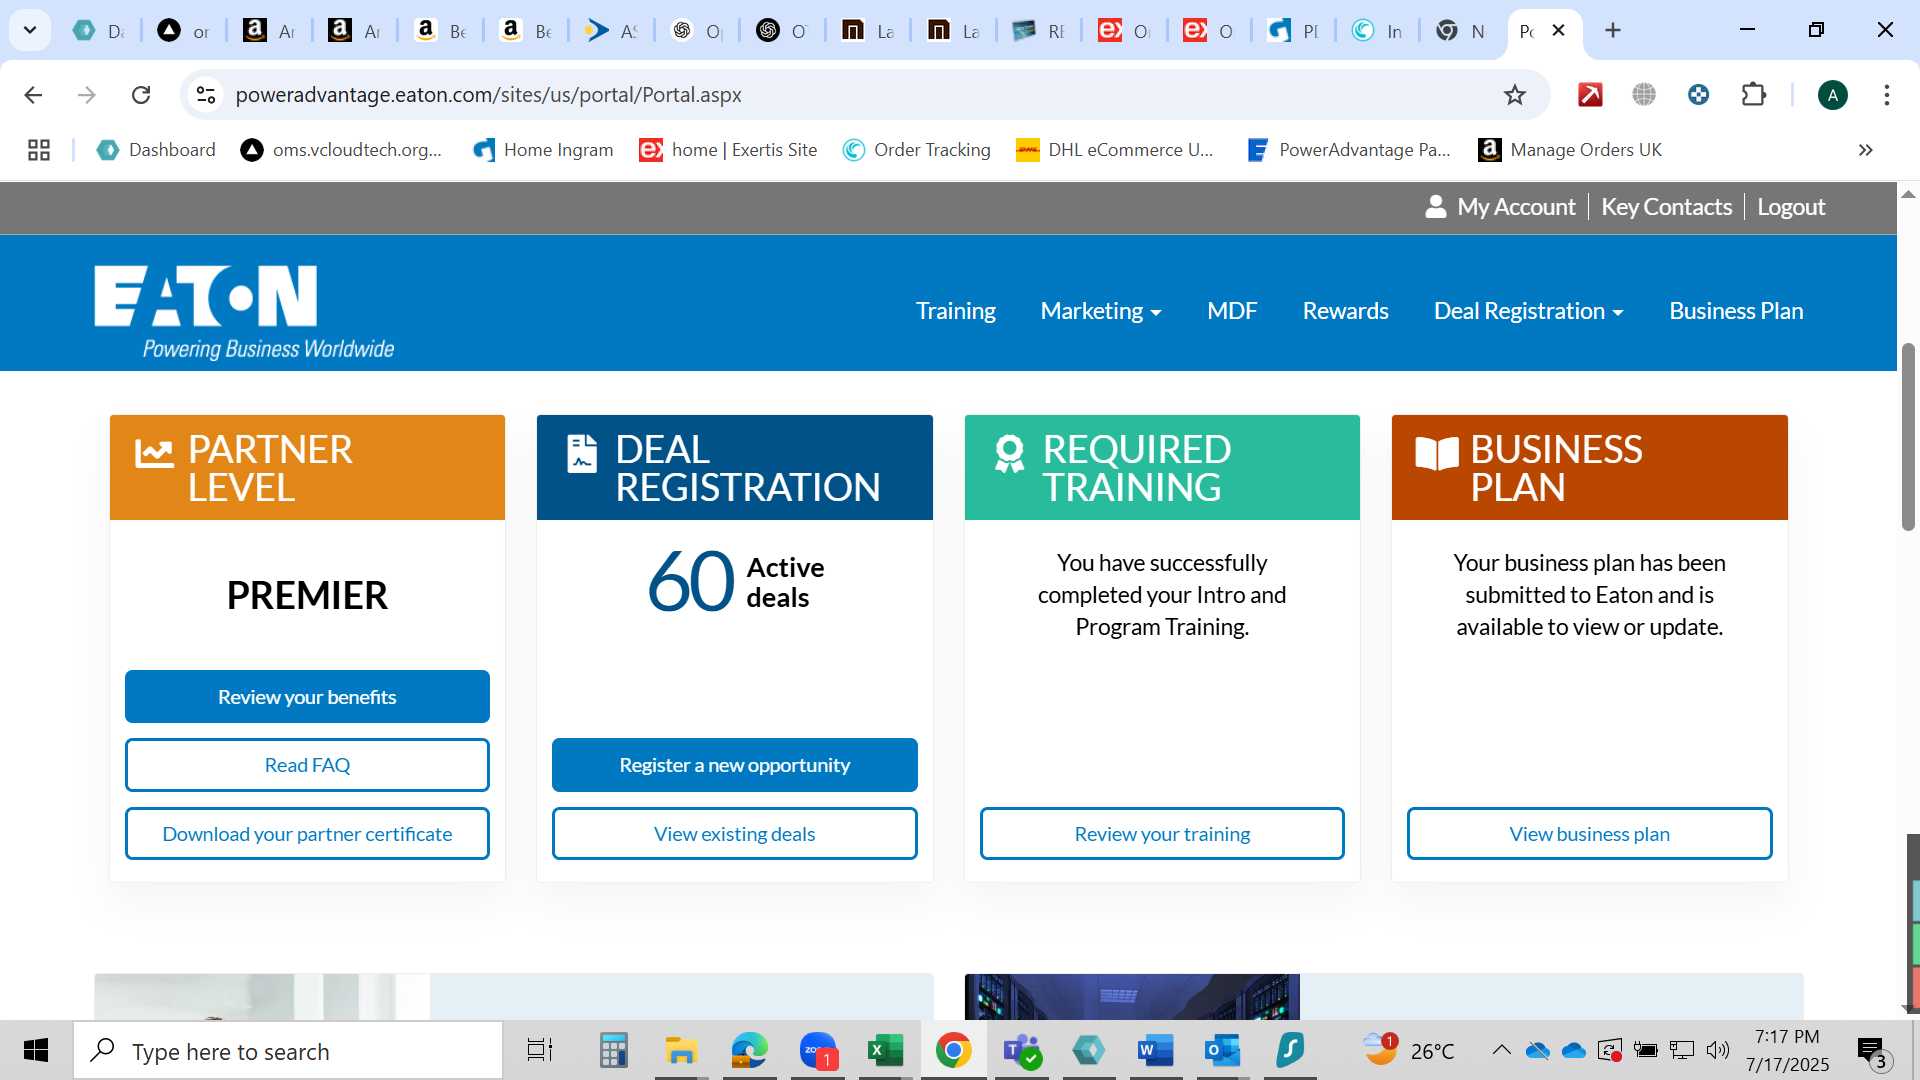
Task: Open Microsoft Teams from the taskbar
Action: click(x=1022, y=1050)
